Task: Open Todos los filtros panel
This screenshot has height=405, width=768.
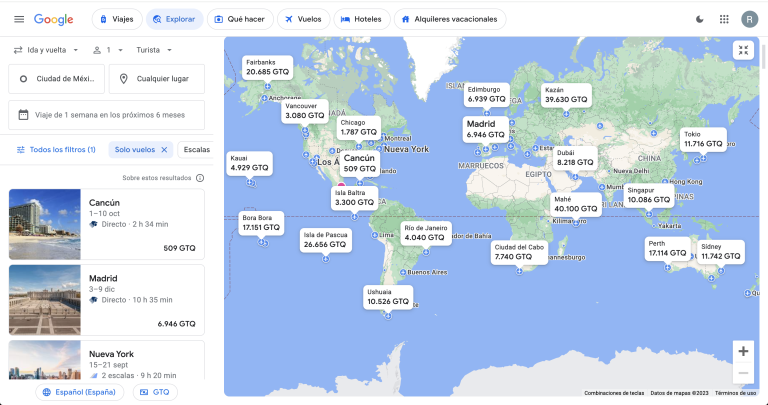Action: click(55, 149)
